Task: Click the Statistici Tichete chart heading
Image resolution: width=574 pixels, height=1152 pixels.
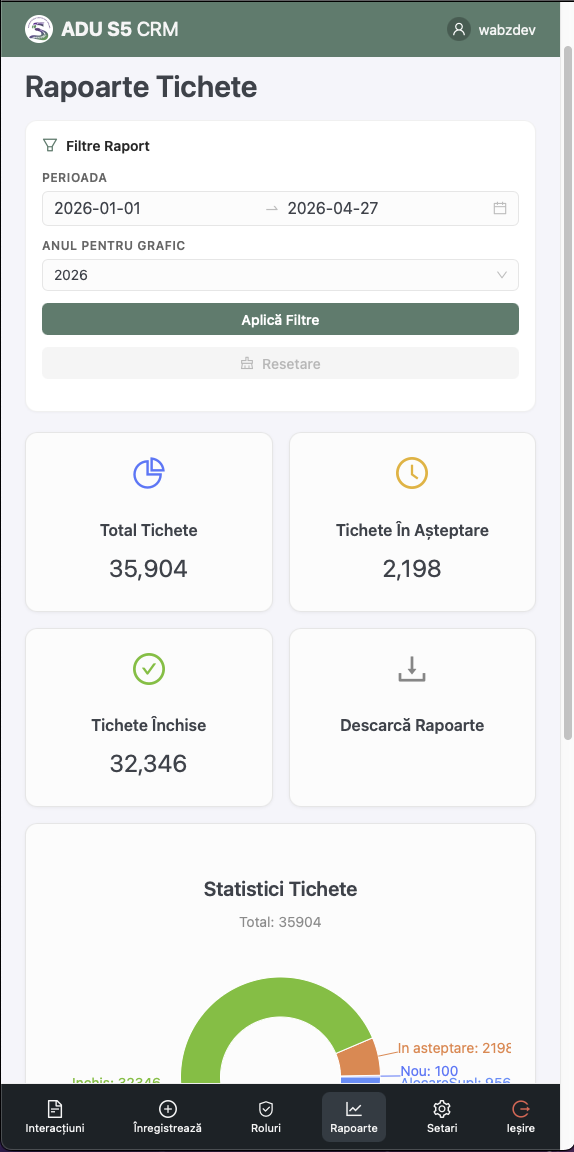Action: 280,889
